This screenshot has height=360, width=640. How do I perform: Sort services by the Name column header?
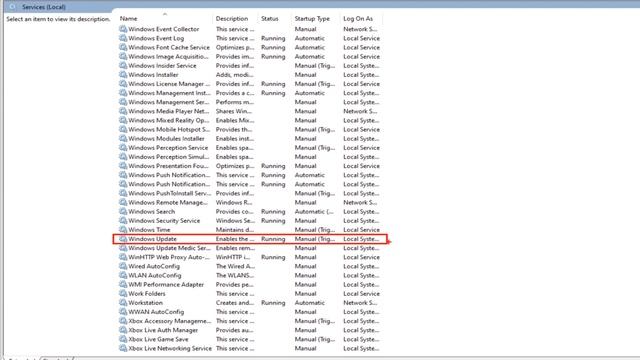tap(129, 18)
